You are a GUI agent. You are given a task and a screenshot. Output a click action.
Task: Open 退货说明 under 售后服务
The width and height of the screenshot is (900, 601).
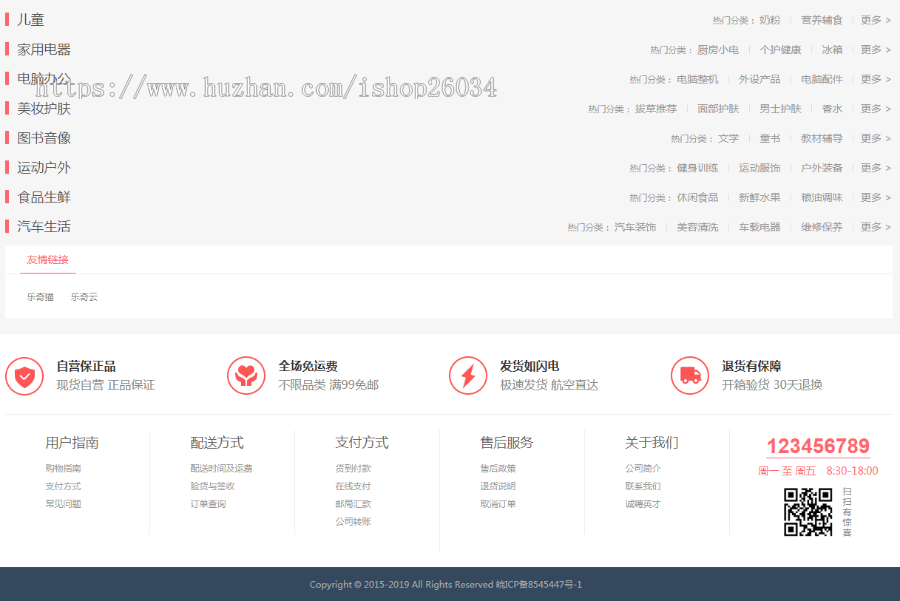(x=498, y=486)
